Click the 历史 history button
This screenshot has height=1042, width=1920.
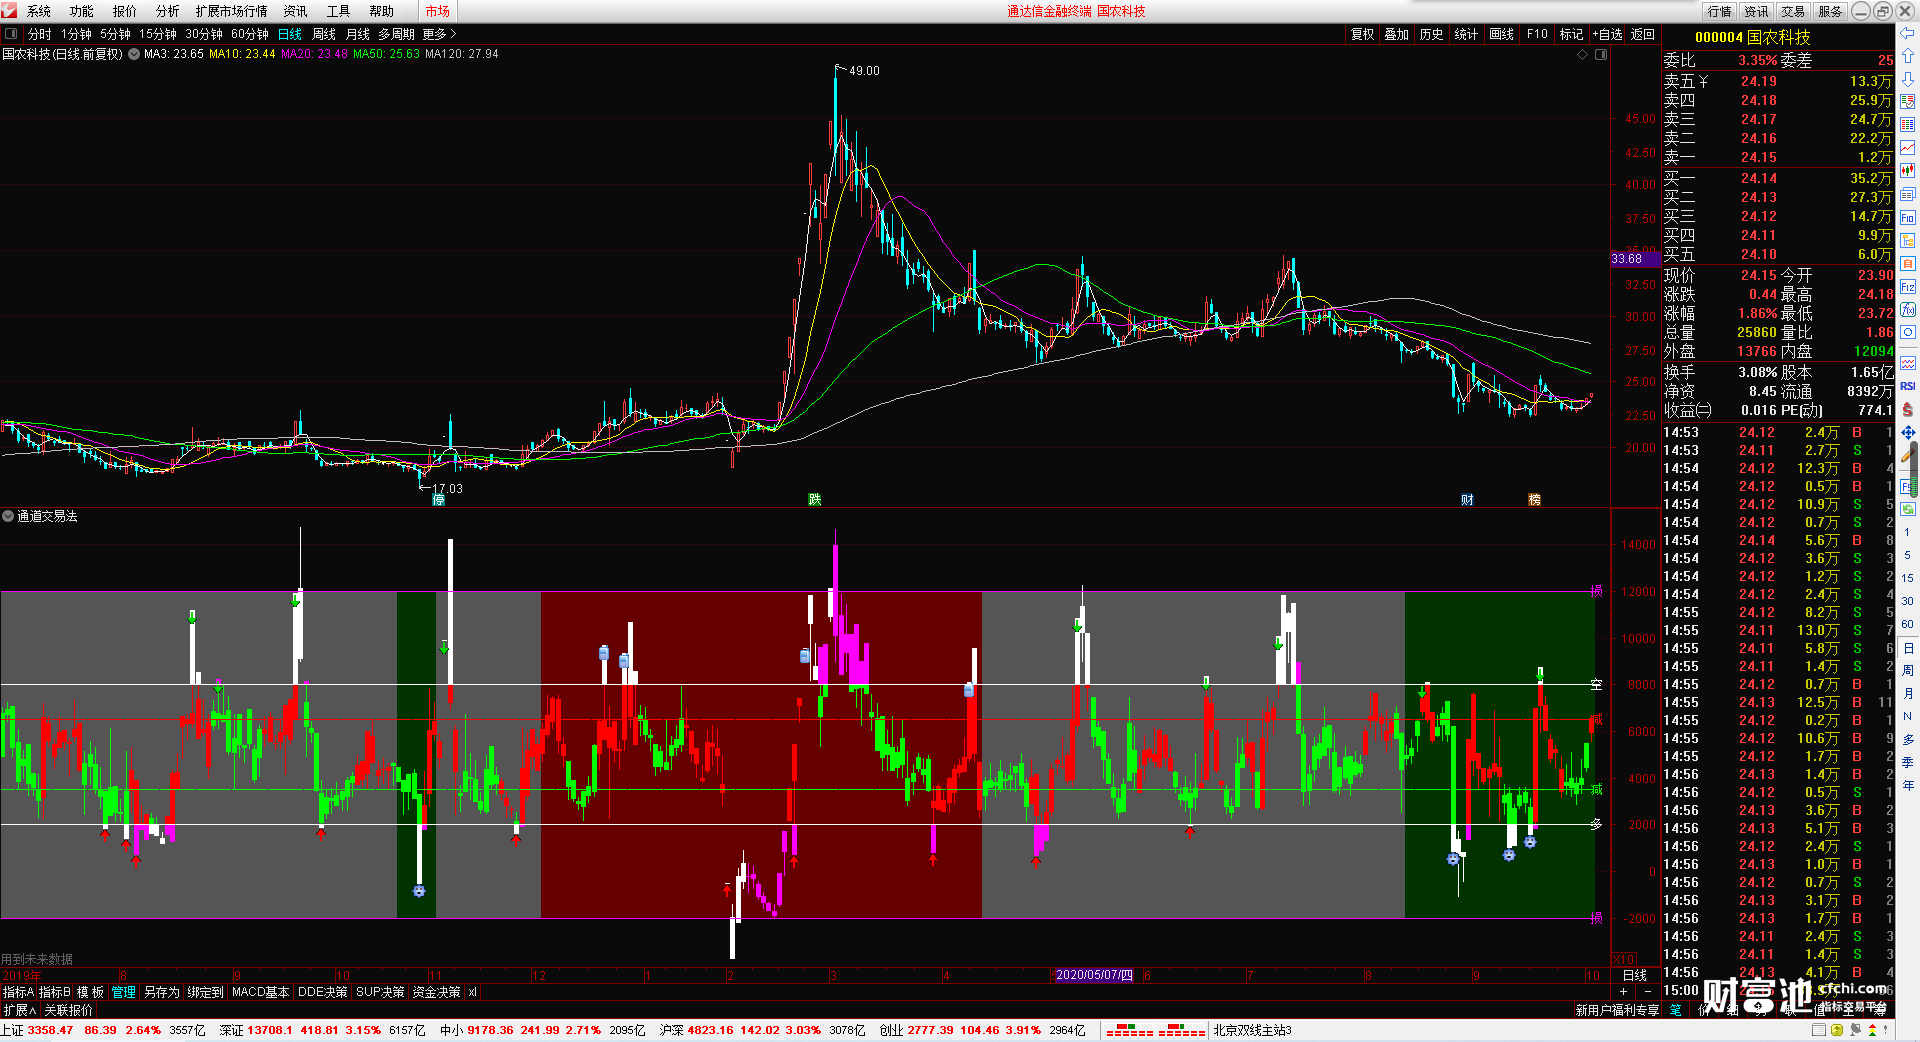pos(1432,34)
